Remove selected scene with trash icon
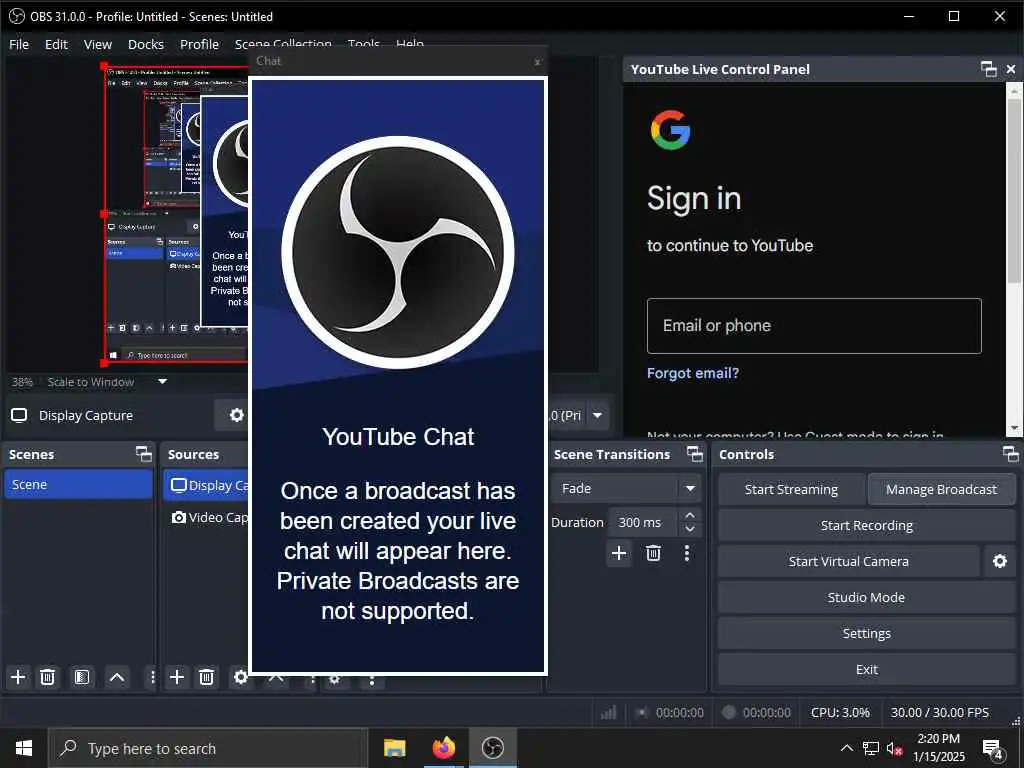 tap(47, 677)
